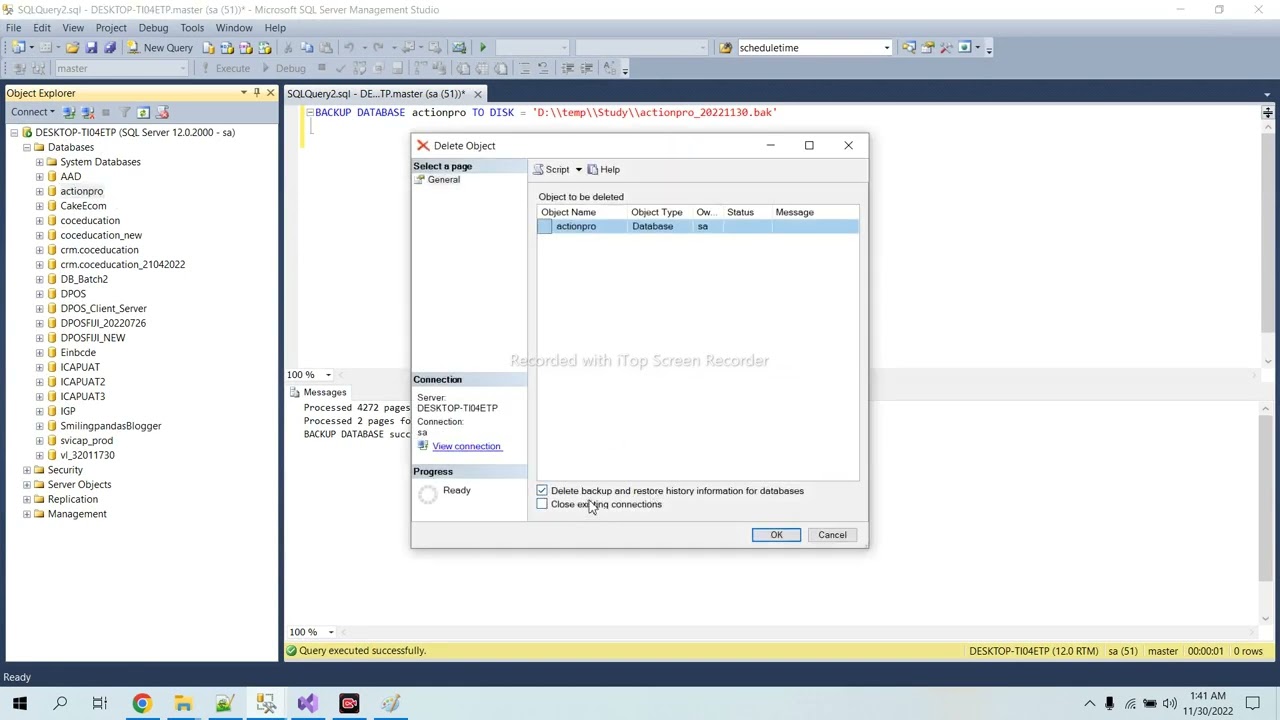
Task: Click the editor vertical scrollbar
Action: coord(1267,230)
